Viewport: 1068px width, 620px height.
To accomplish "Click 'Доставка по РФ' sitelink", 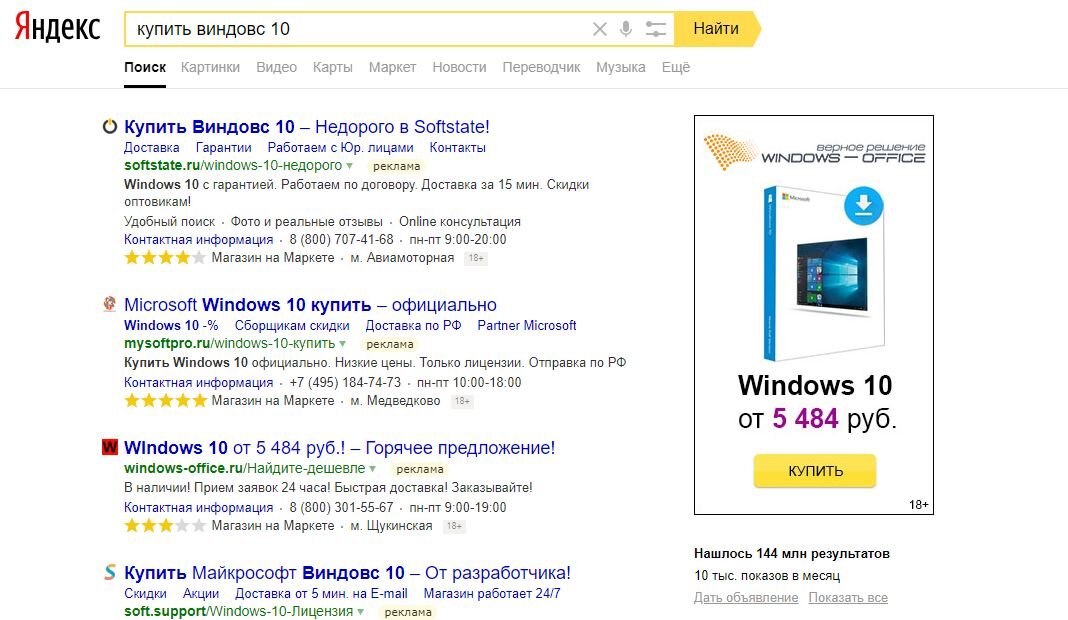I will coord(413,325).
